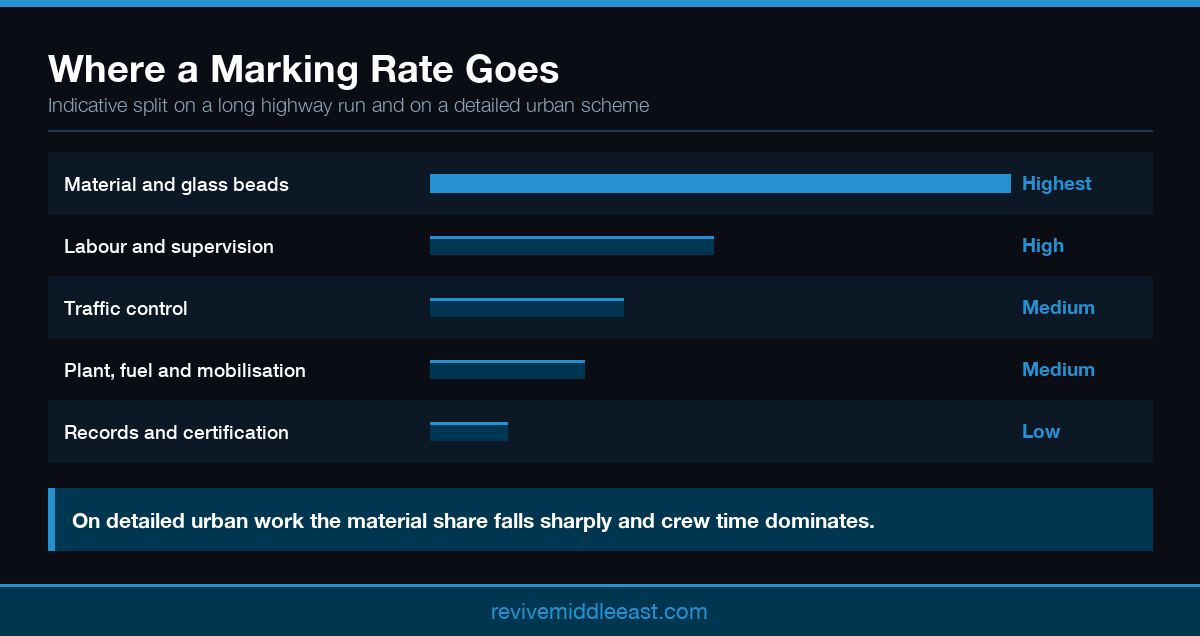The image size is (1200, 636).
Task: Click the 'Low' rating label
Action: point(1040,432)
